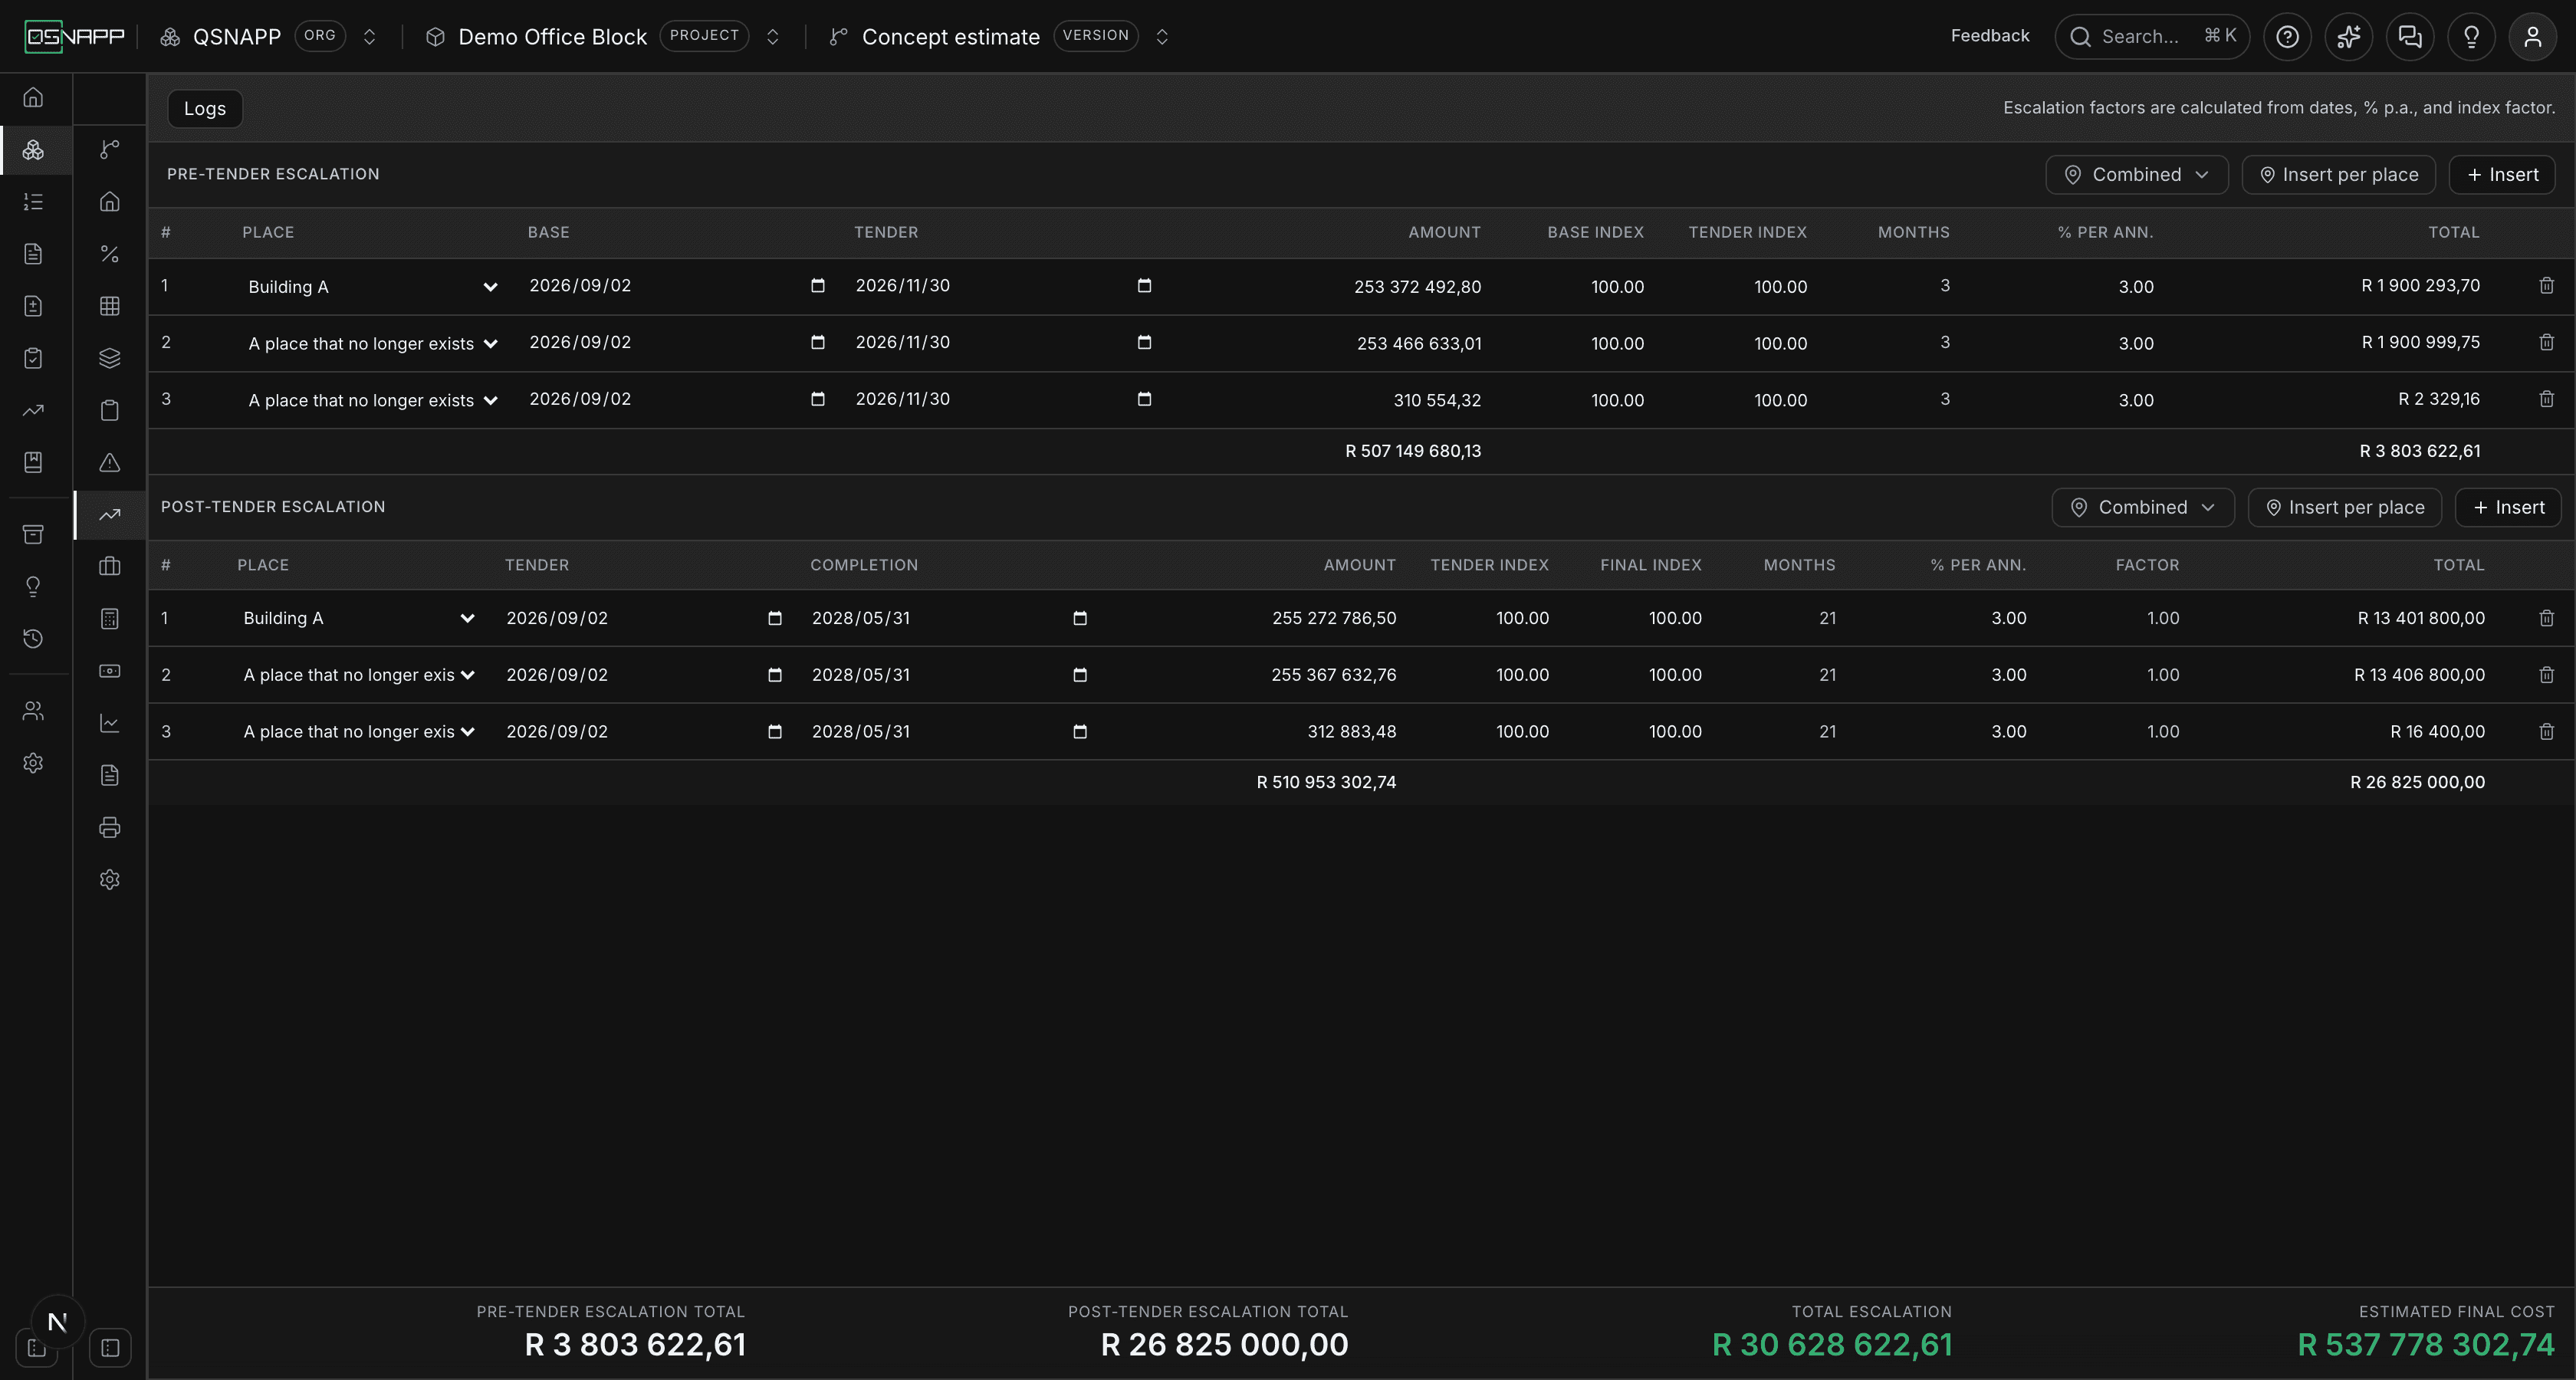Open the post-tender Combined dropdown
Viewport: 2576px width, 1380px height.
pos(2142,508)
